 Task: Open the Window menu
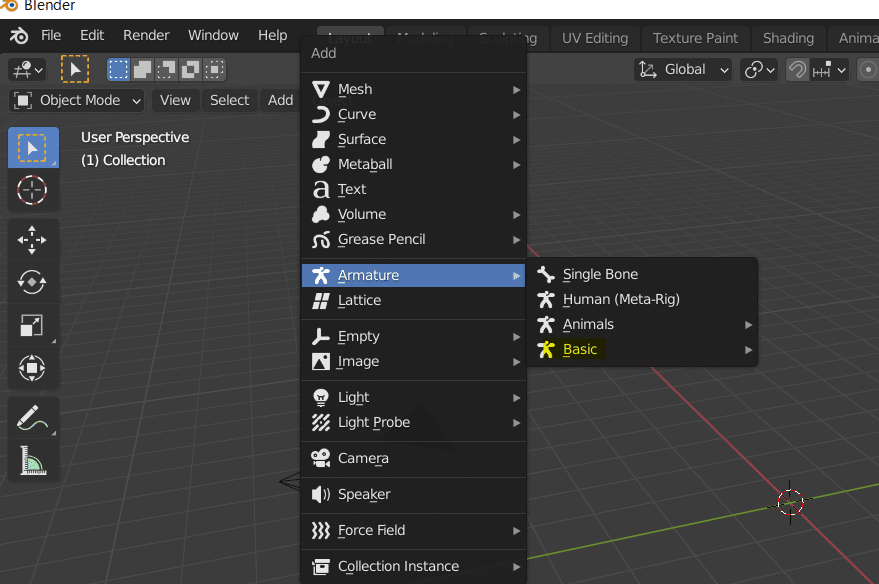coord(213,35)
